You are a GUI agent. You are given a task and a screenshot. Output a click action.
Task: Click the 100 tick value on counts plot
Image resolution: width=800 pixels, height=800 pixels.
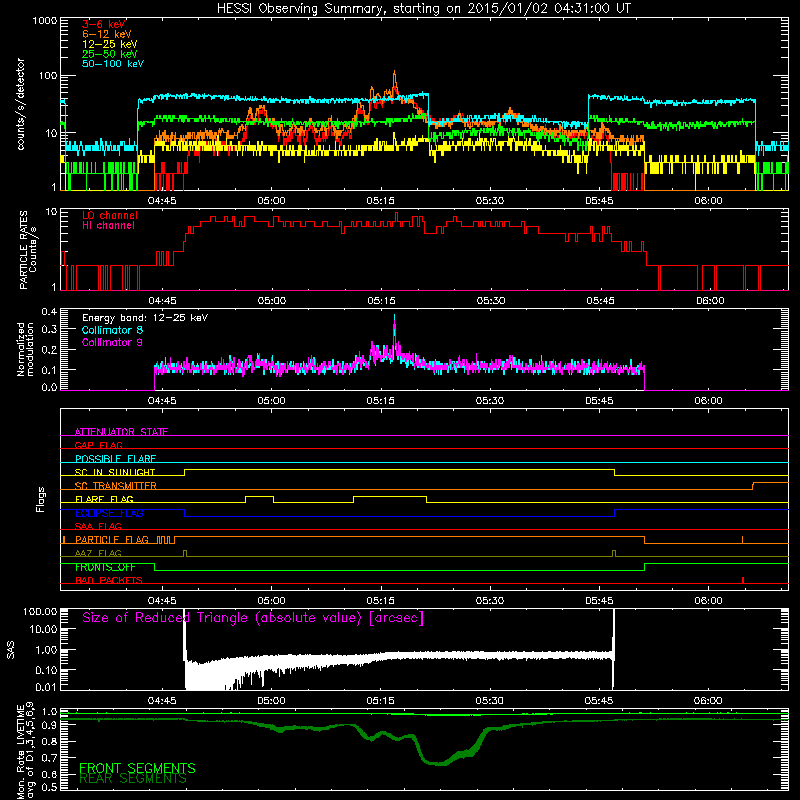coord(48,76)
